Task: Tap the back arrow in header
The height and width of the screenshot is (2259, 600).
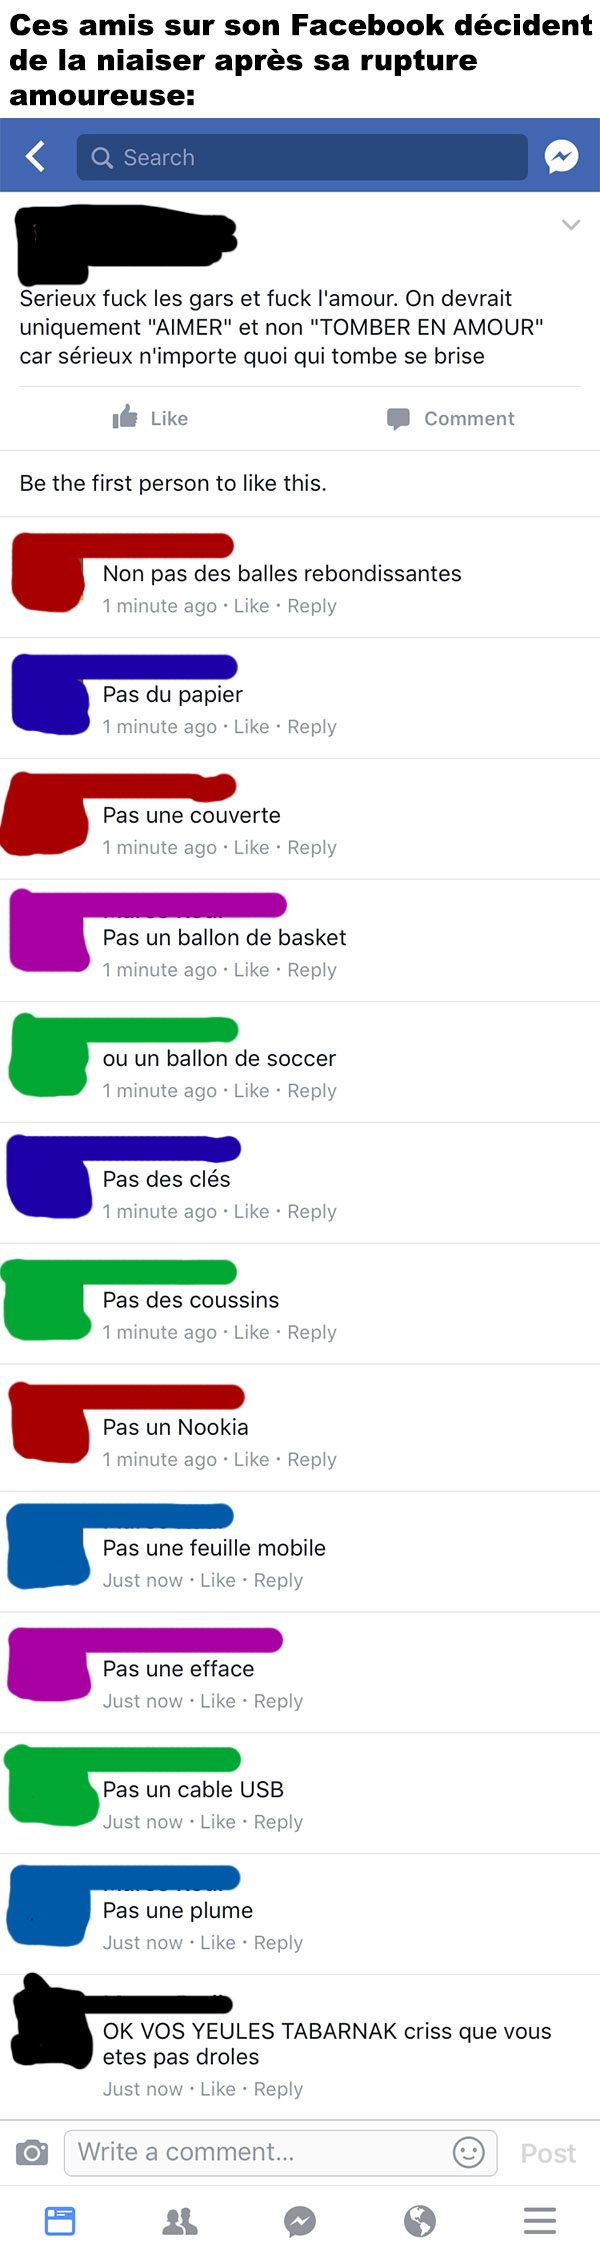Action: coord(36,156)
